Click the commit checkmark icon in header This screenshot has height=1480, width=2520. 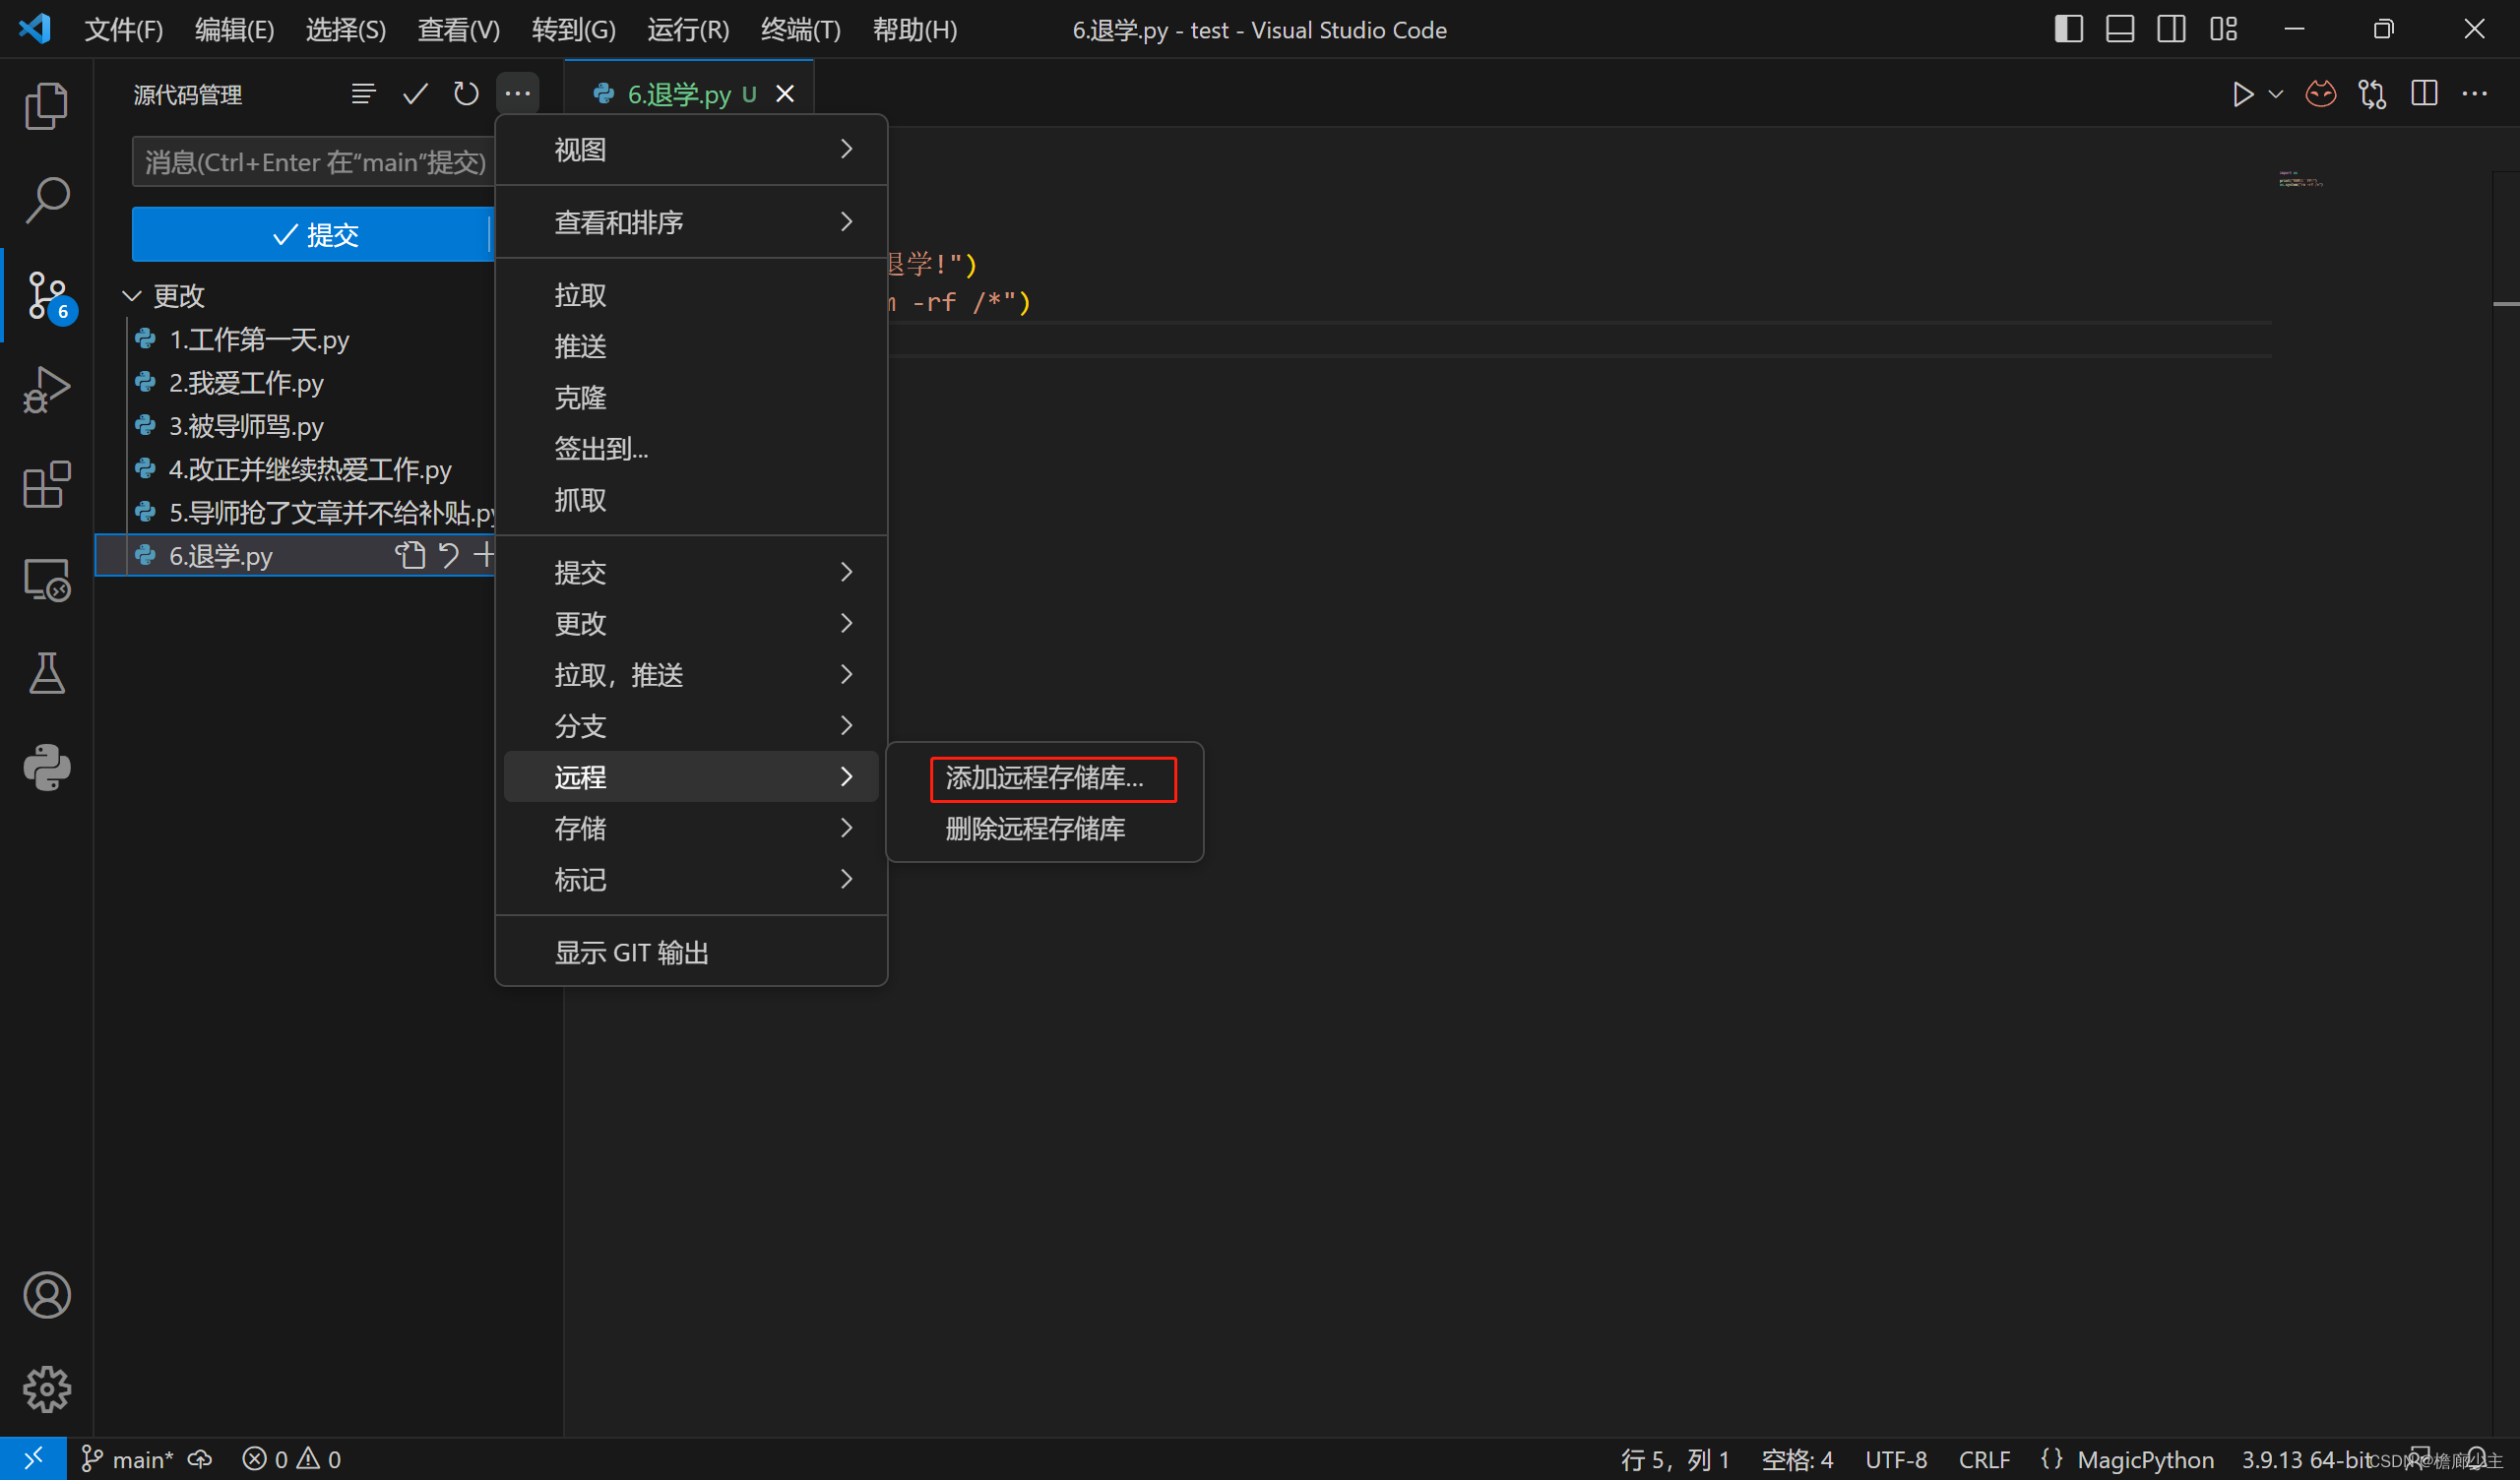(x=415, y=94)
